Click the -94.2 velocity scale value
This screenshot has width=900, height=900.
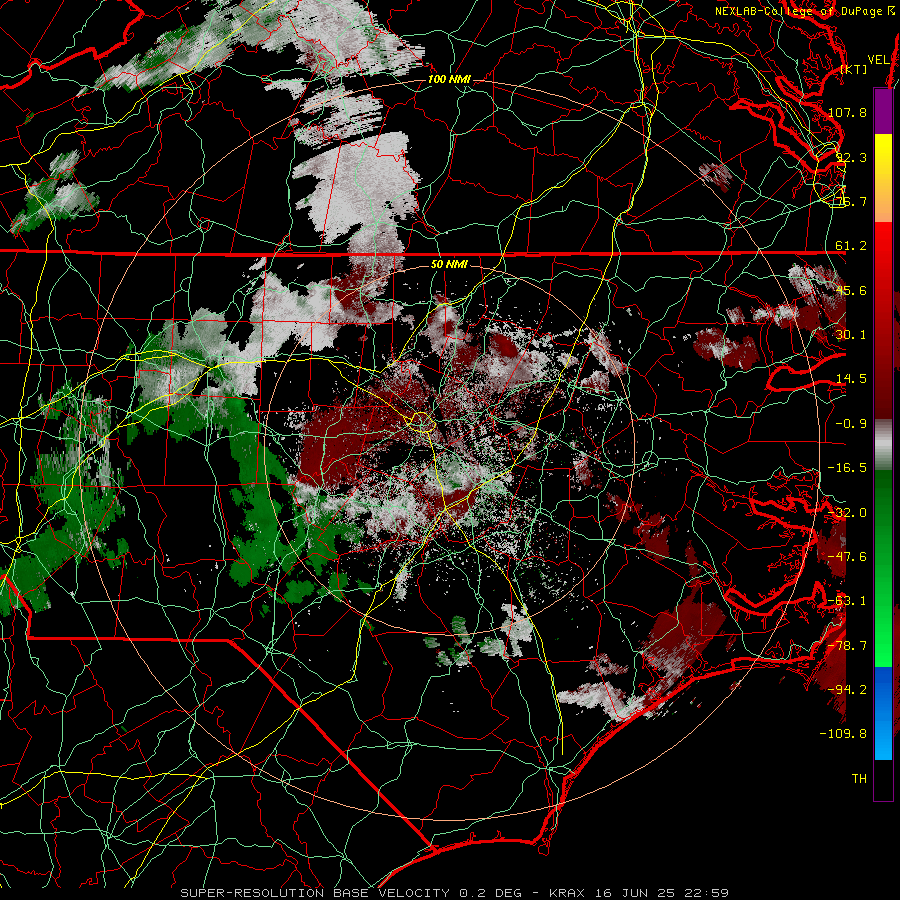(847, 689)
